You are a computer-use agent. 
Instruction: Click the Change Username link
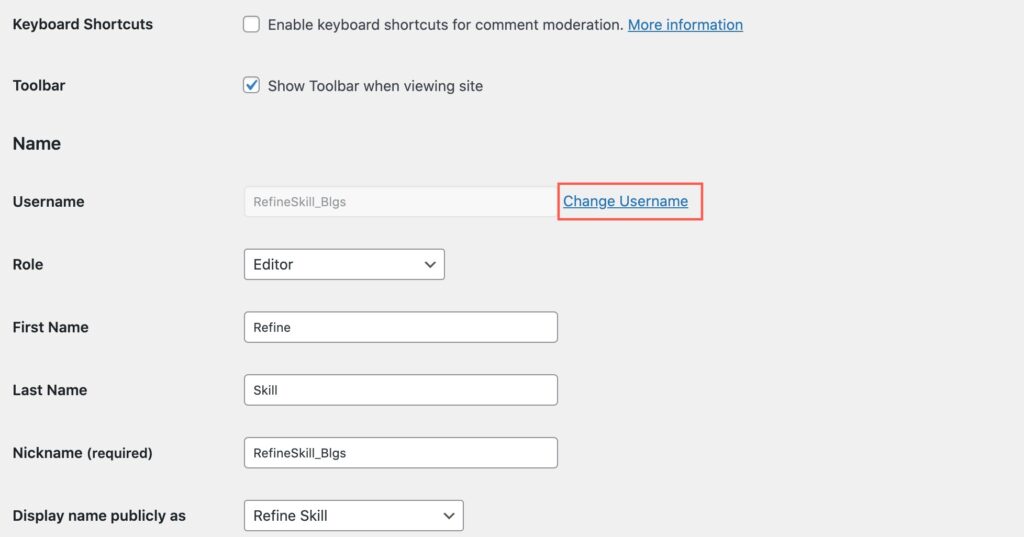pyautogui.click(x=626, y=201)
